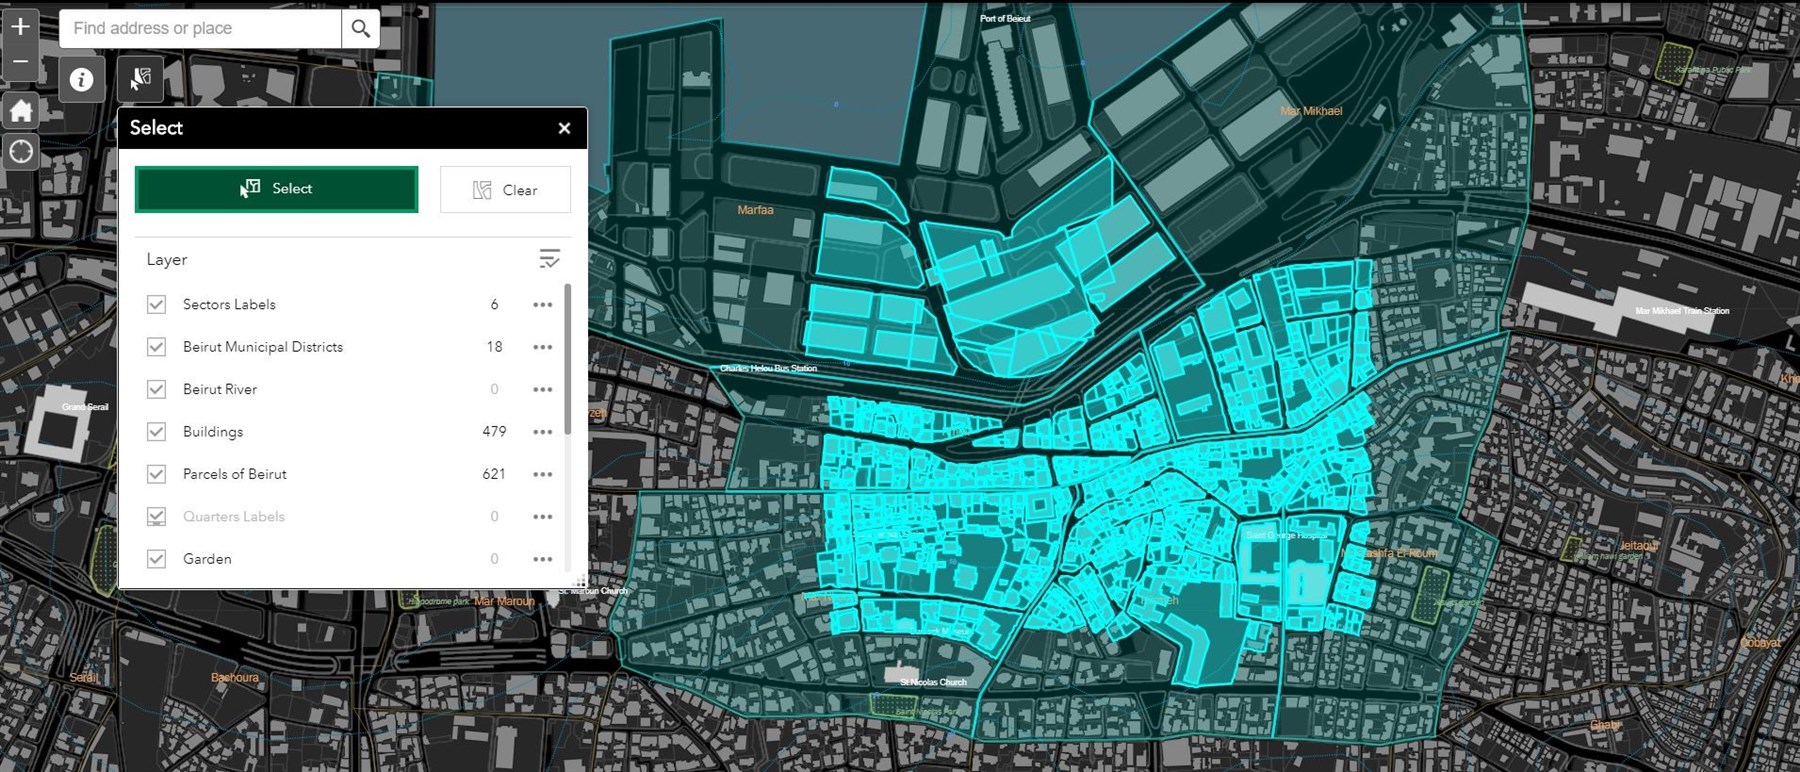1800x772 pixels.
Task: Activate the green Select button
Action: coord(276,189)
